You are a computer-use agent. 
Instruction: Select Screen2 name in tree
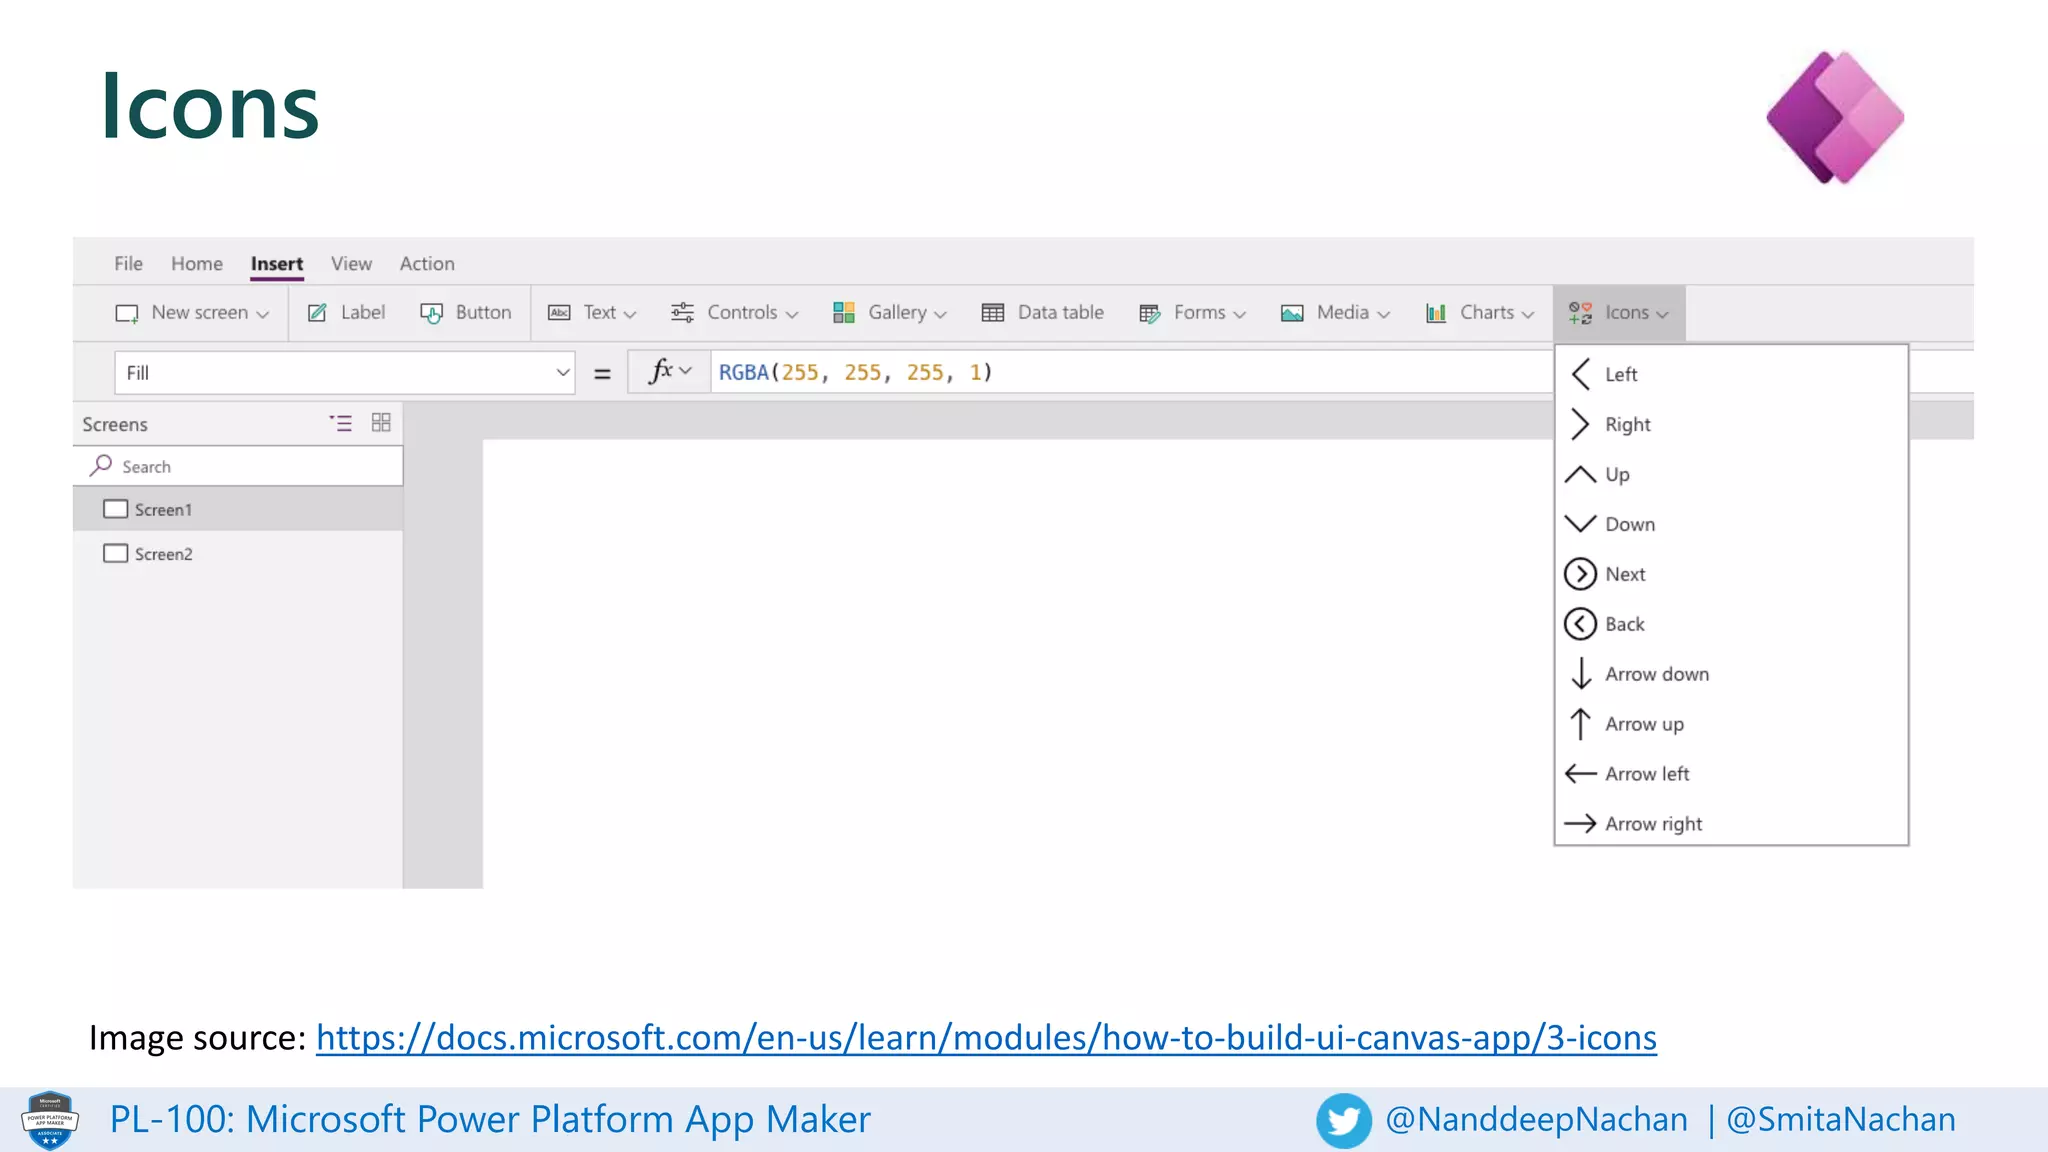pyautogui.click(x=163, y=553)
